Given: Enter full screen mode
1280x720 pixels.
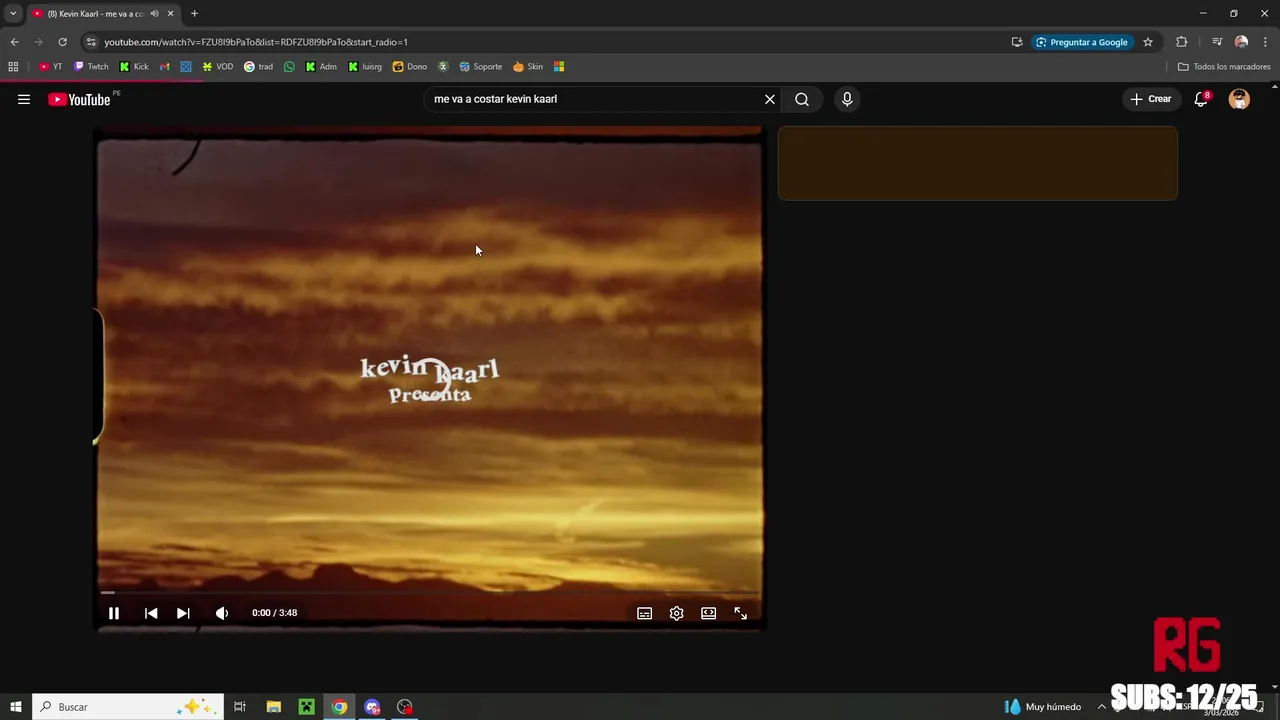Looking at the screenshot, I should (x=741, y=613).
